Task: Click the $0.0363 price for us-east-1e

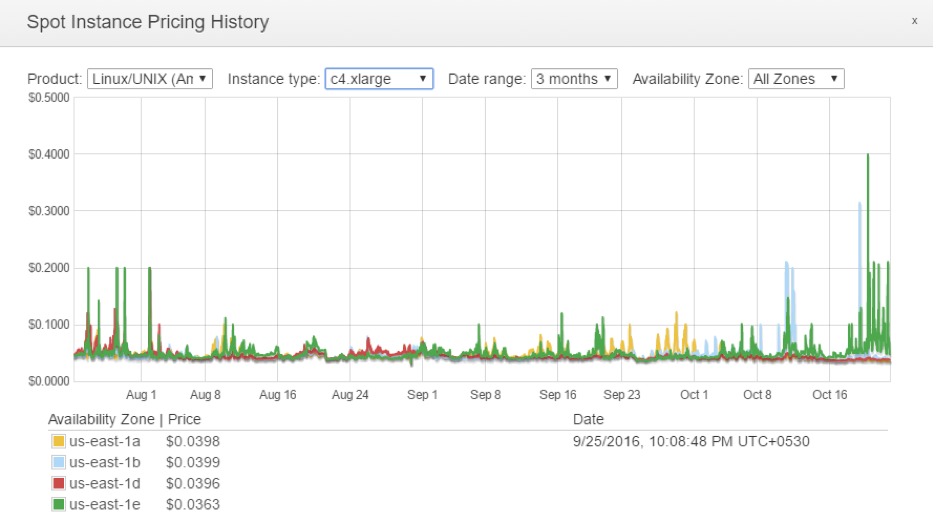Action: click(193, 504)
